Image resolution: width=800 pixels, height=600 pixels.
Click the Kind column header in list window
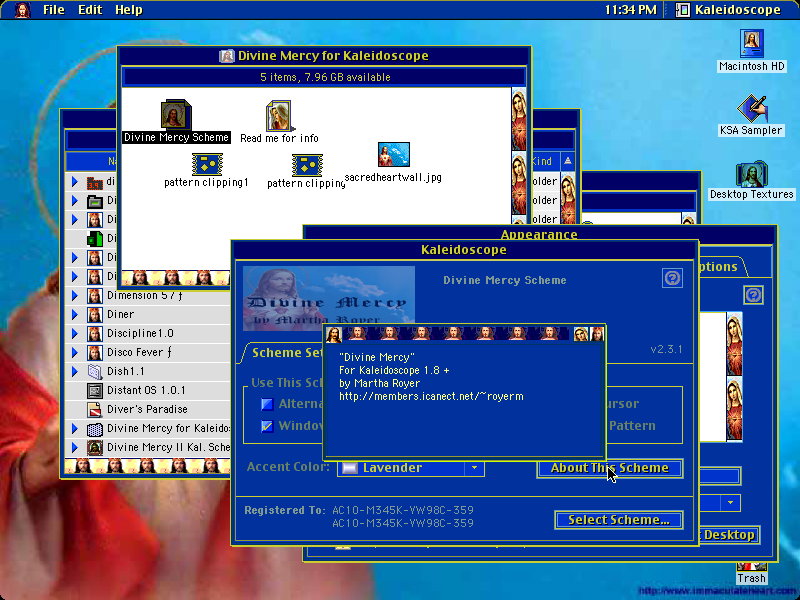(545, 161)
